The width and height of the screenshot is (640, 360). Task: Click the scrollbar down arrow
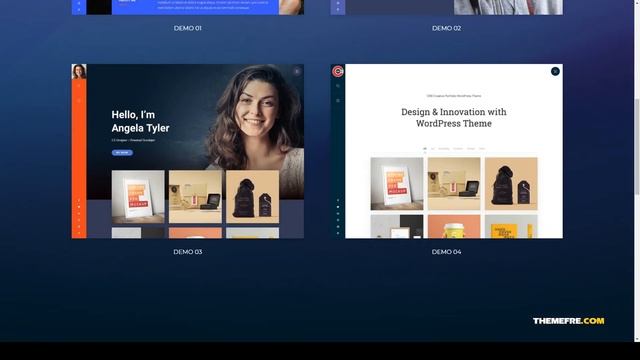(x=637, y=339)
